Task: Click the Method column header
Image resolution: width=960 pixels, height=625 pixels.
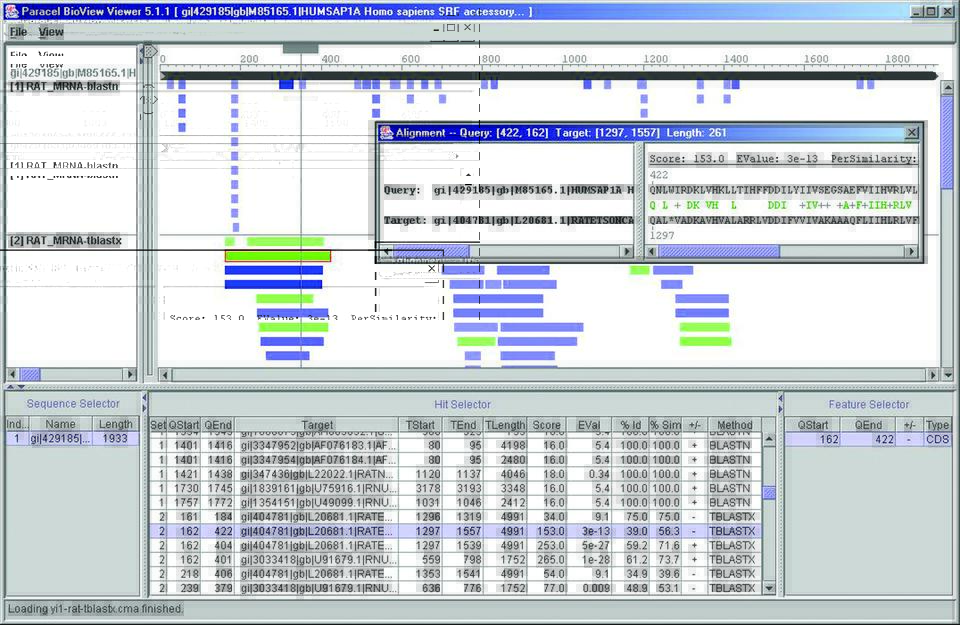Action: pyautogui.click(x=734, y=425)
